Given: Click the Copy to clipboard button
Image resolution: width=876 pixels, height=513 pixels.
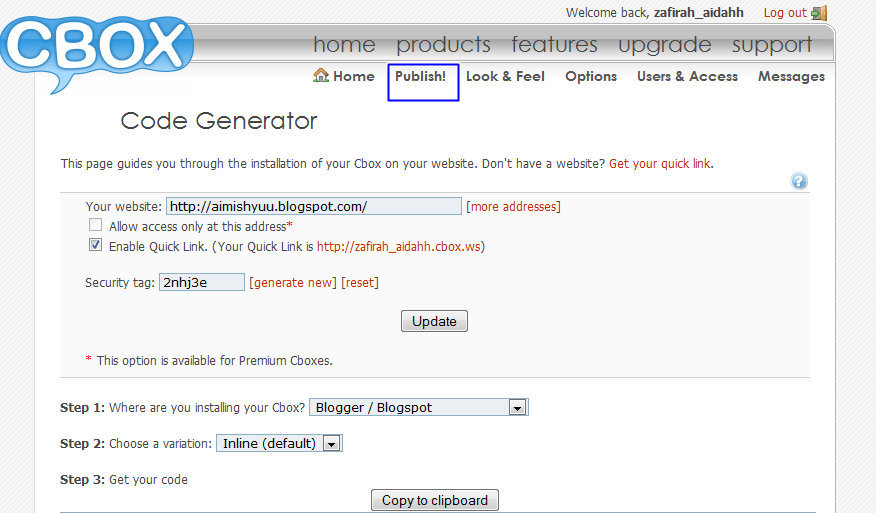Looking at the screenshot, I should pos(435,500).
